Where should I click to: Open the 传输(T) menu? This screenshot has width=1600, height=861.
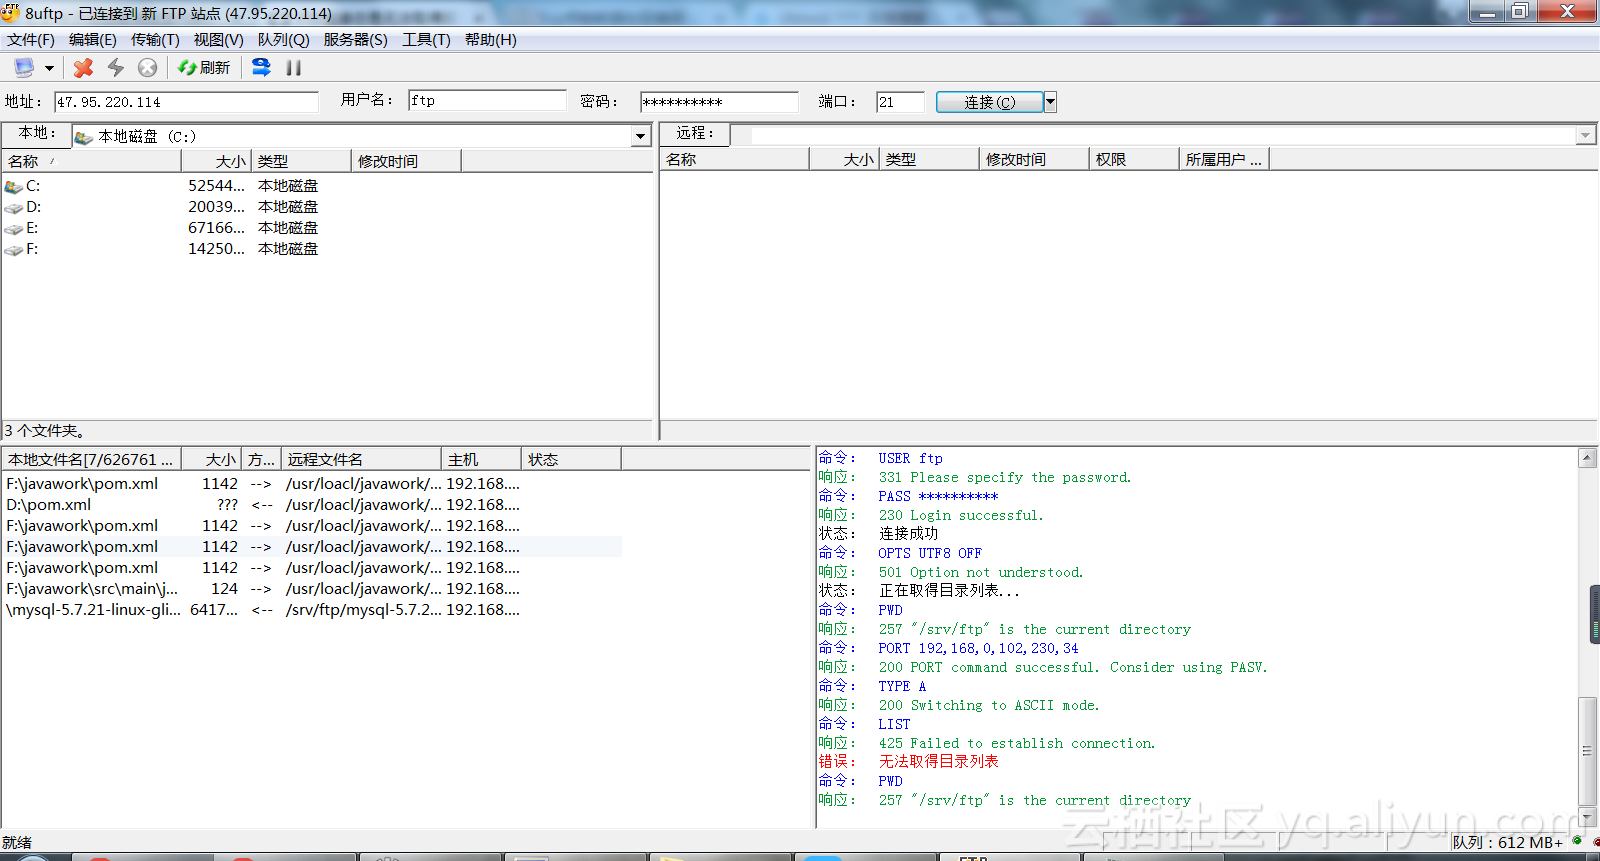coord(155,40)
